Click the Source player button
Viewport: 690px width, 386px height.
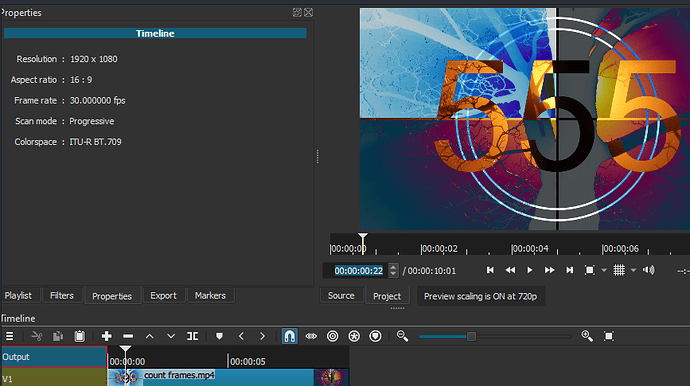click(x=341, y=296)
